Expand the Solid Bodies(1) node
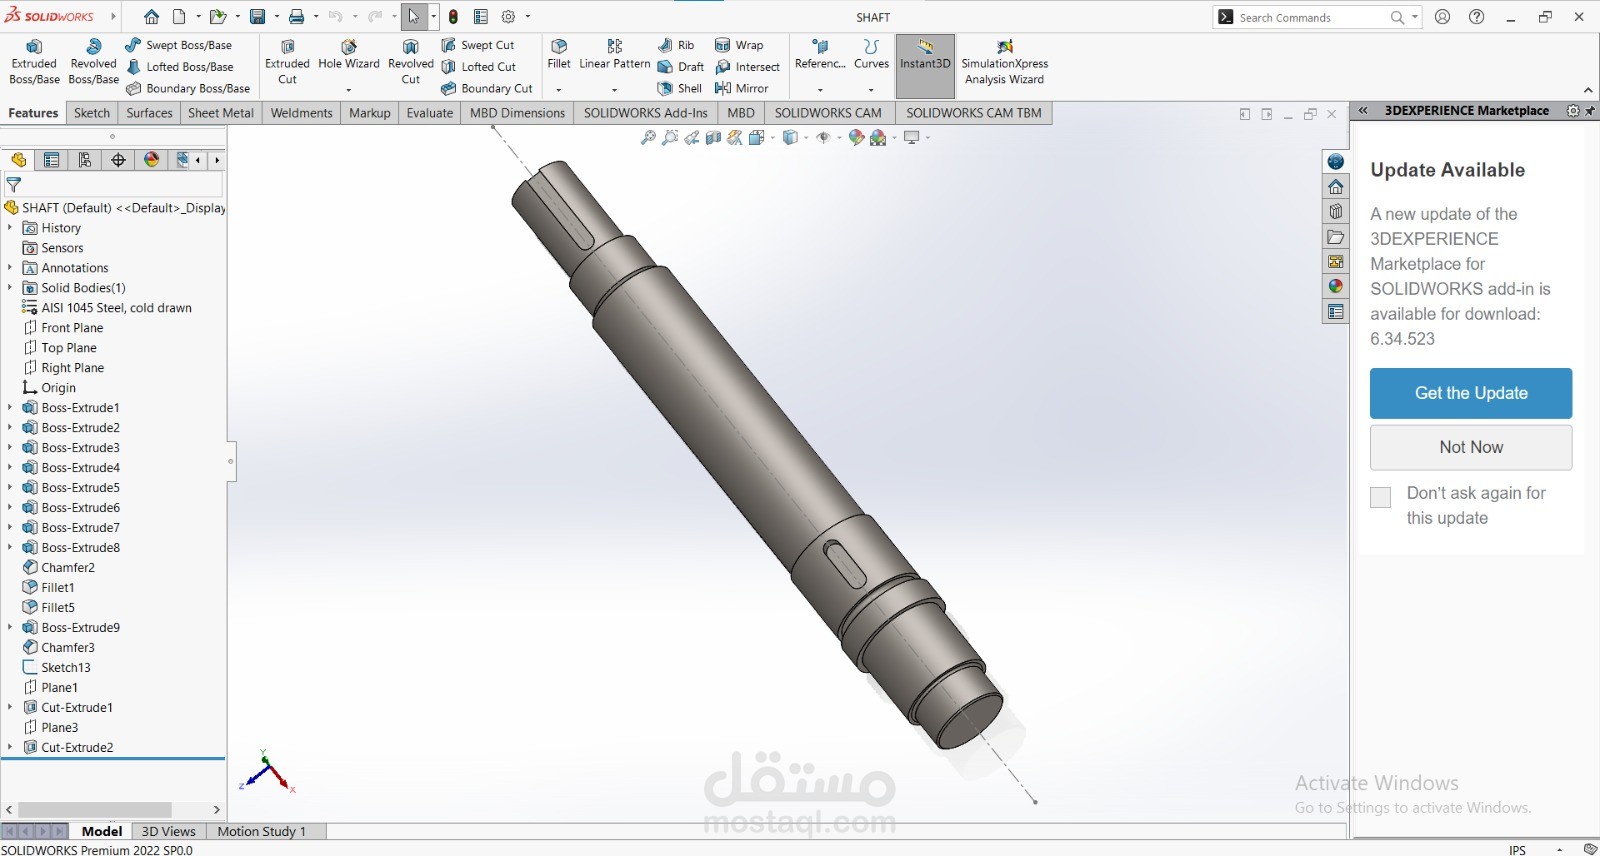The image size is (1600, 856). (x=10, y=288)
